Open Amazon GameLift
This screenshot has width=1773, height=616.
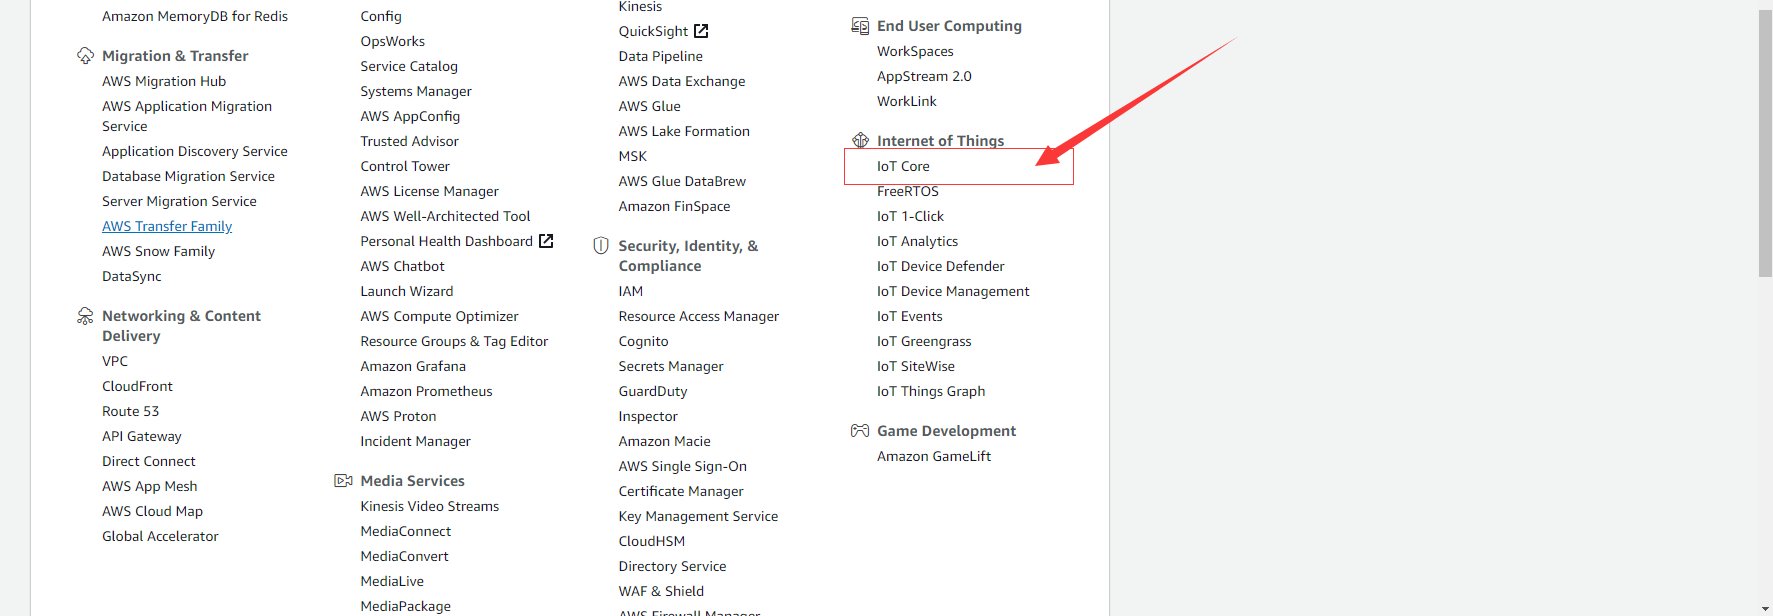pyautogui.click(x=934, y=456)
